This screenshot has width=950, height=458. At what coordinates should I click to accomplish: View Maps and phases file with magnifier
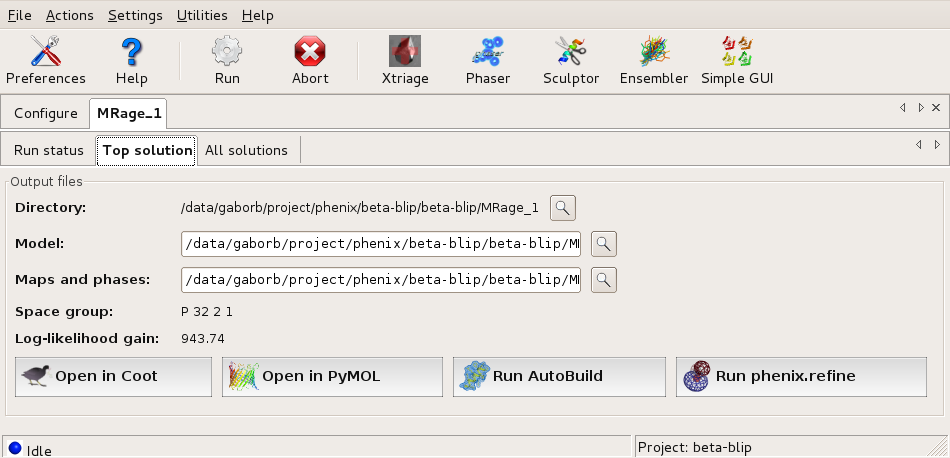604,280
